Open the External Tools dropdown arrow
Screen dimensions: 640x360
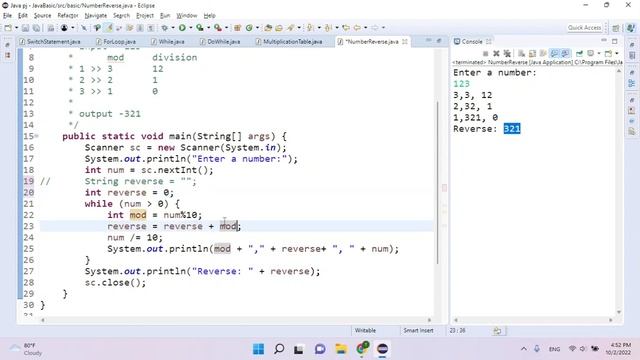pyautogui.click(x=227, y=28)
